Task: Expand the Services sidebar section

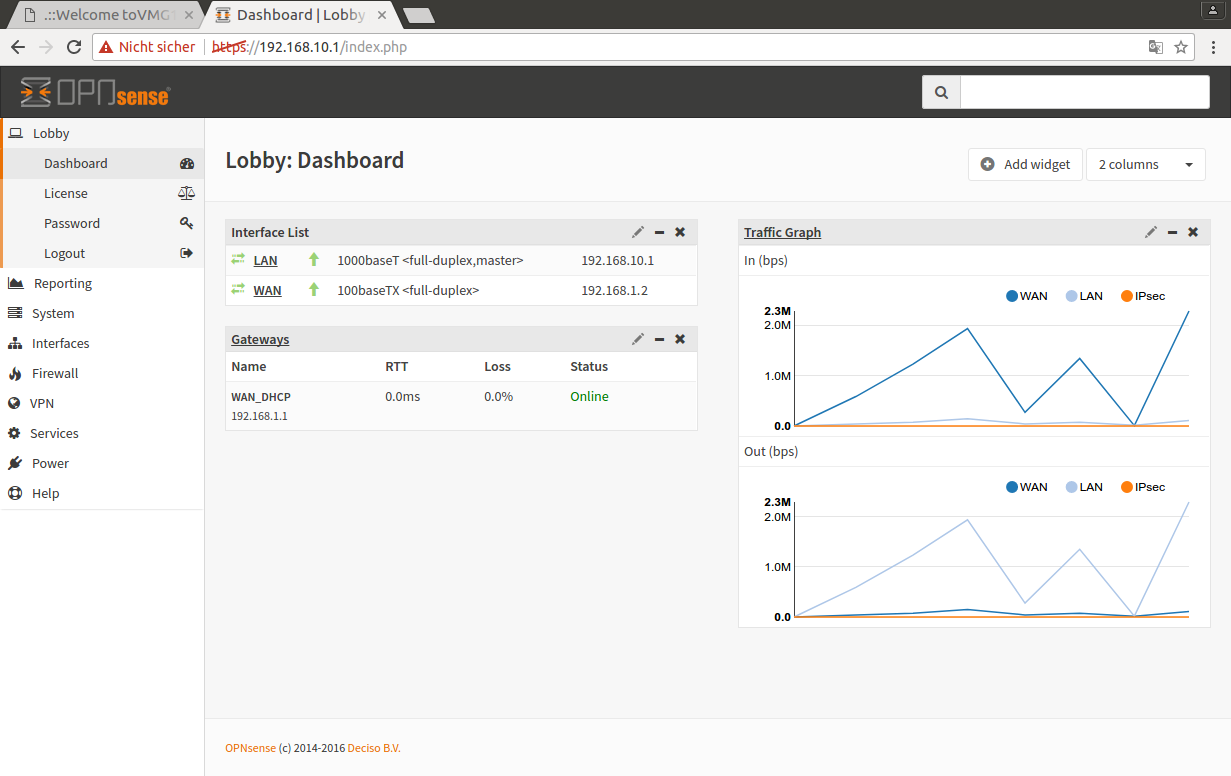Action: (x=54, y=433)
